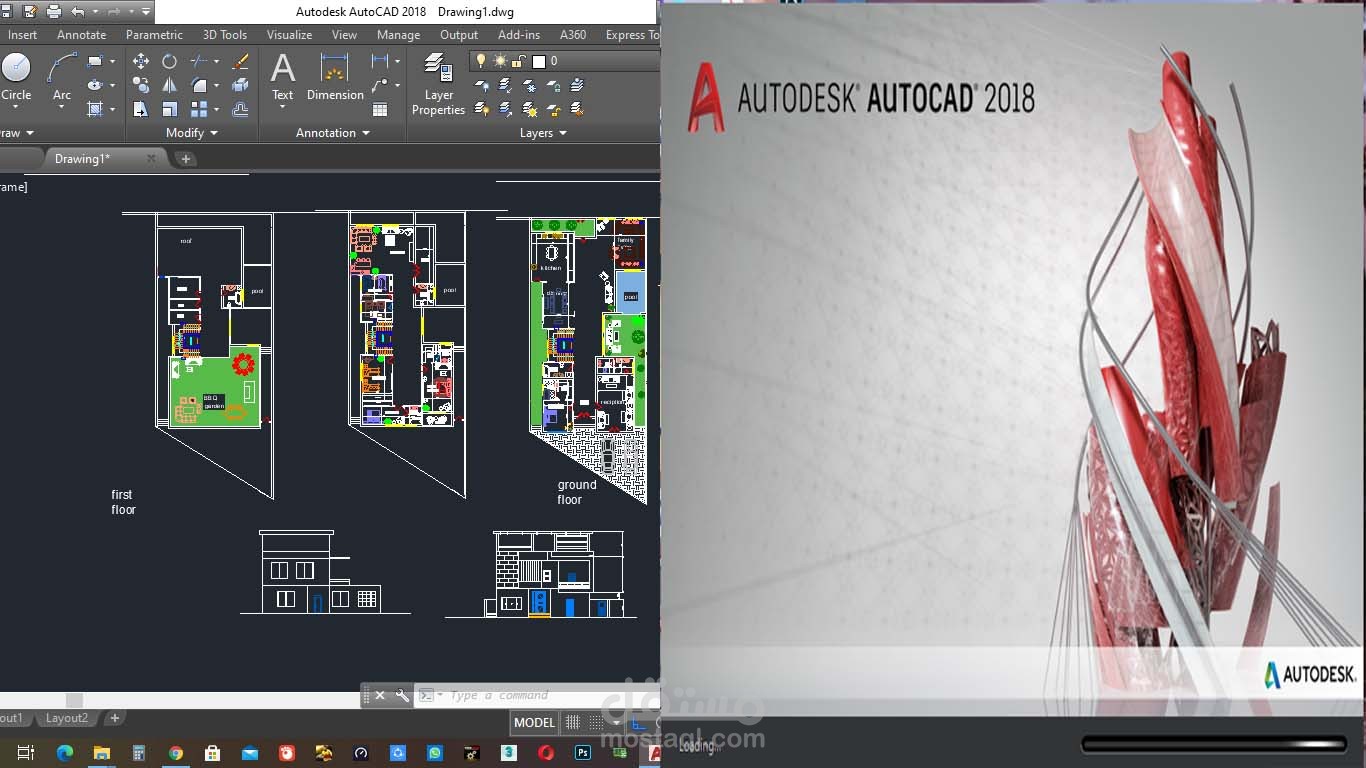Viewport: 1366px width, 768px height.
Task: Click the MODEL button in status bar
Action: tap(534, 722)
